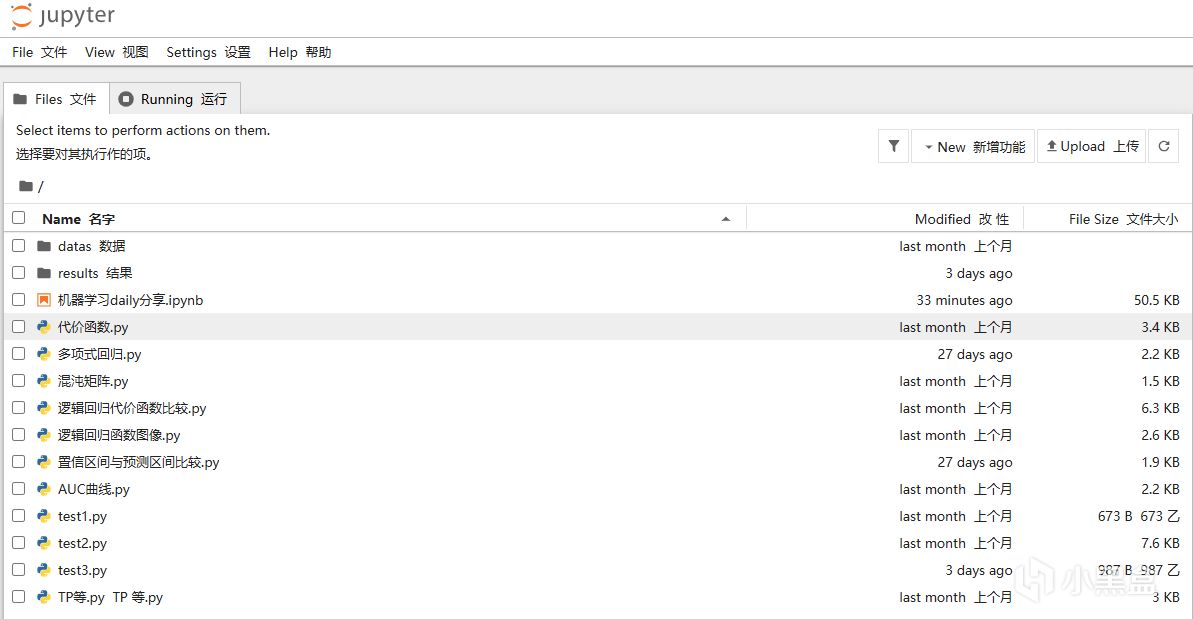1193x619 pixels.
Task: Sort by File Size column header
Action: click(x=1122, y=219)
